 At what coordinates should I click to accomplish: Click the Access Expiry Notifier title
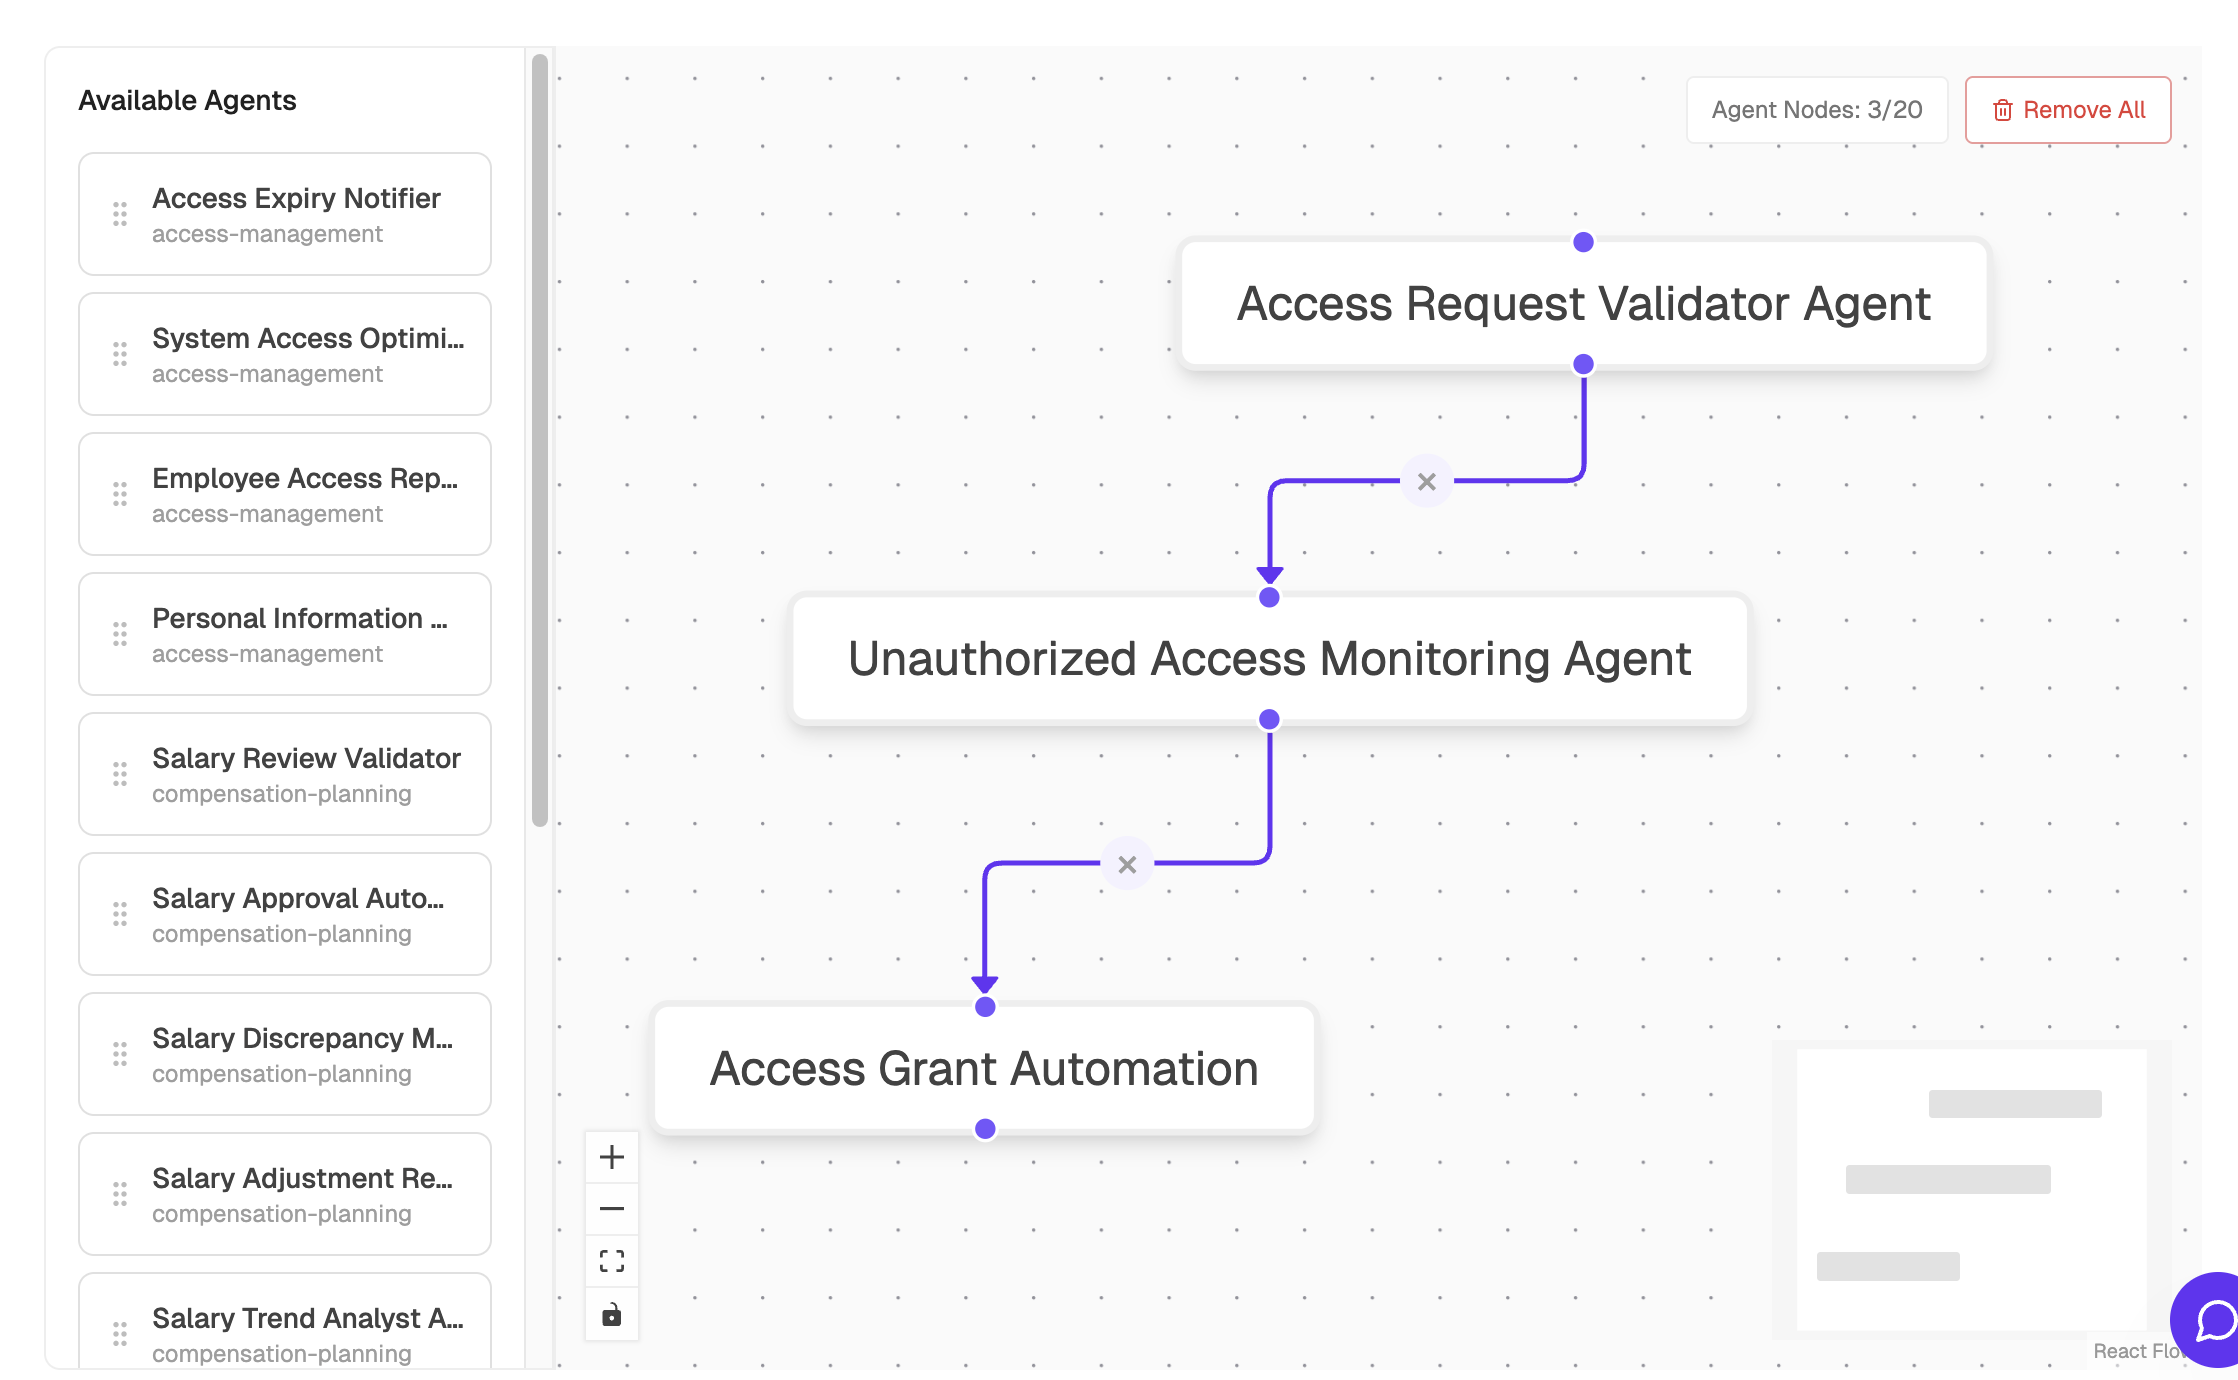[296, 198]
